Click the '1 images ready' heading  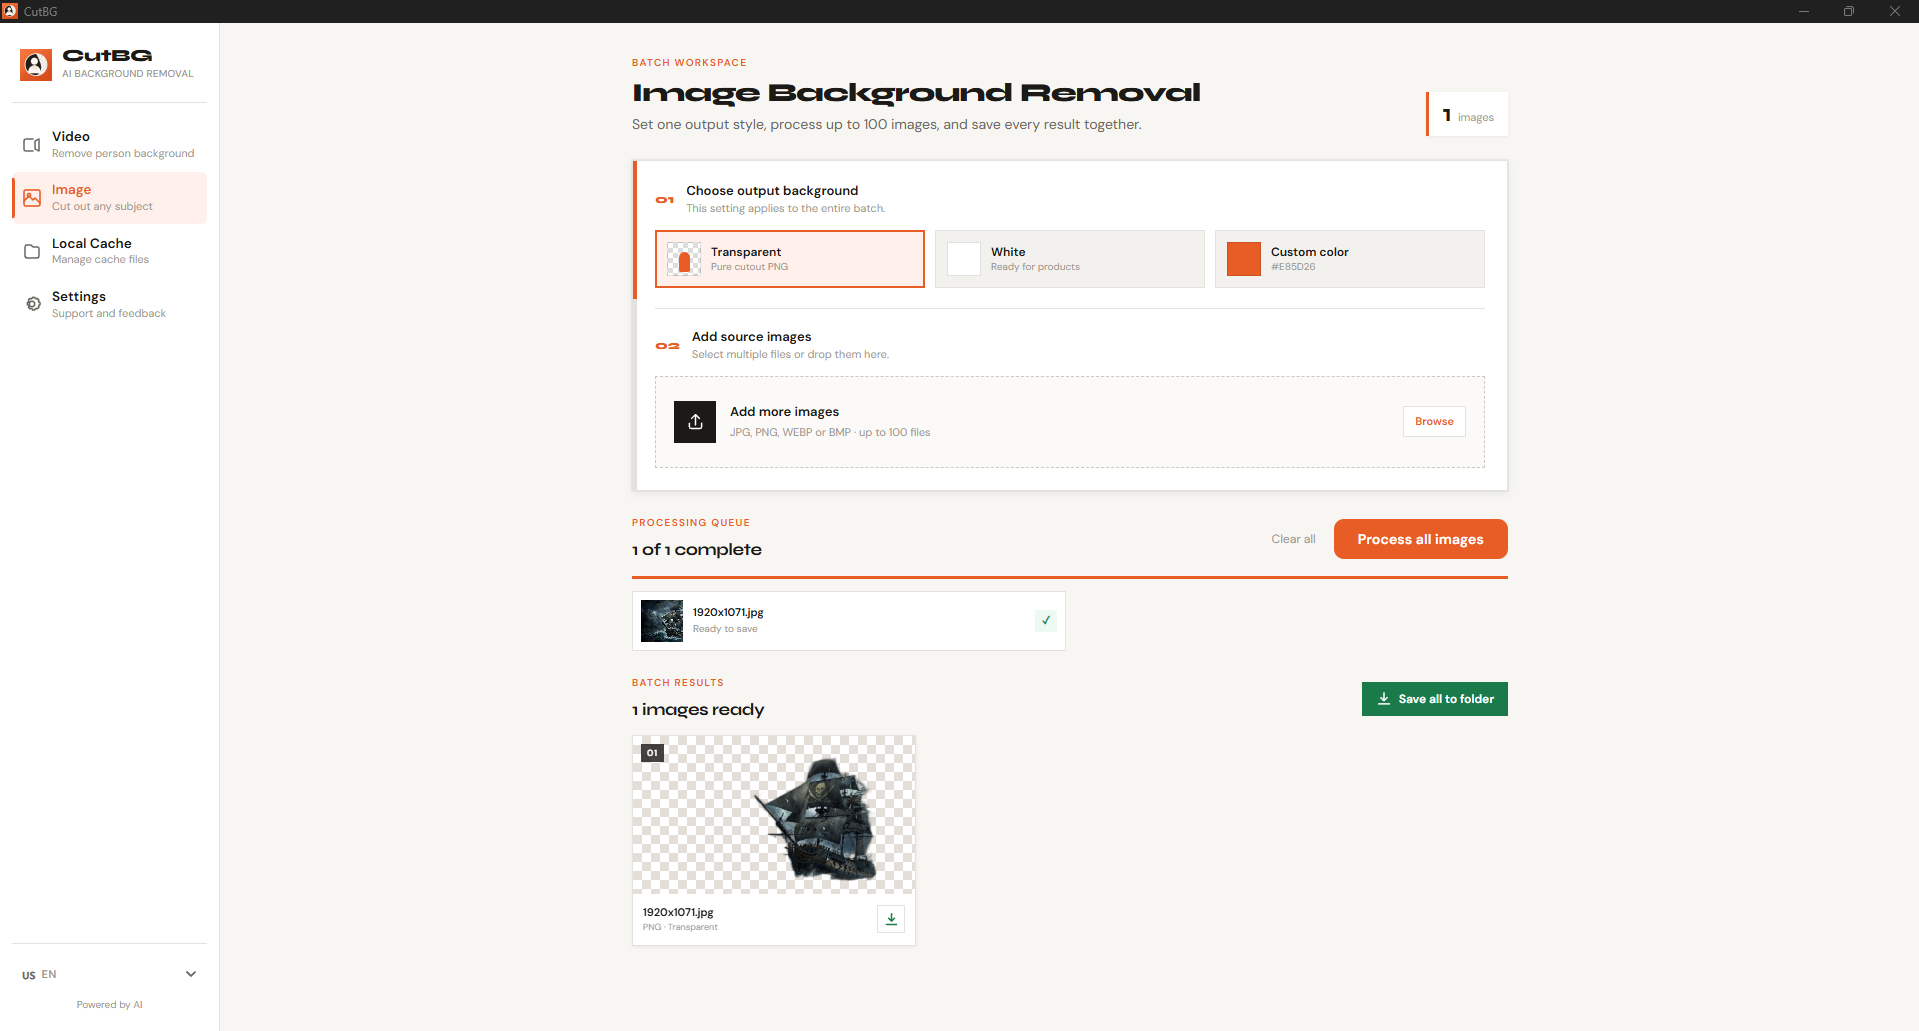coord(698,710)
